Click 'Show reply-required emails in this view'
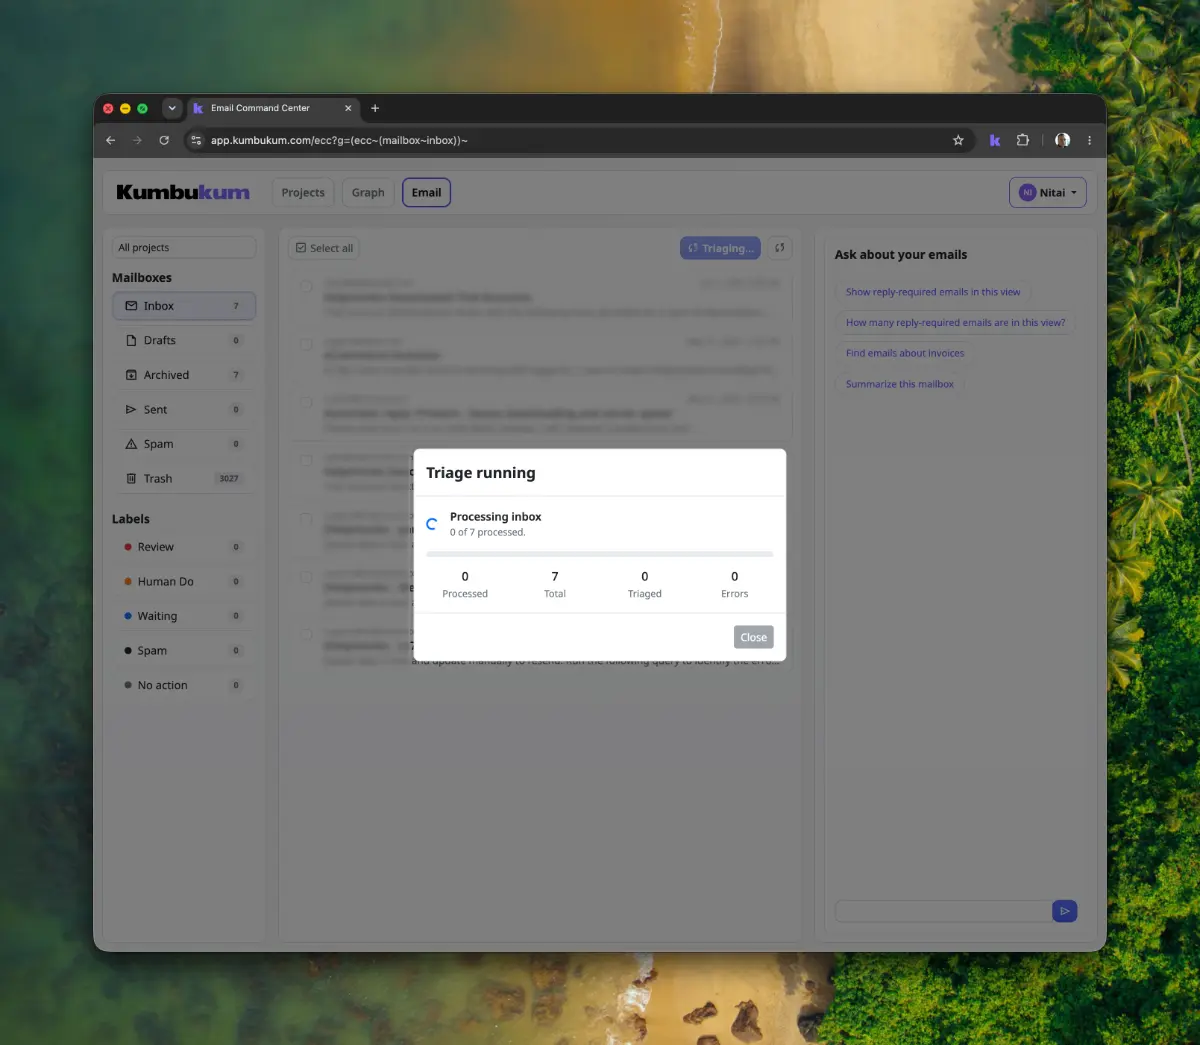1200x1045 pixels. click(933, 292)
